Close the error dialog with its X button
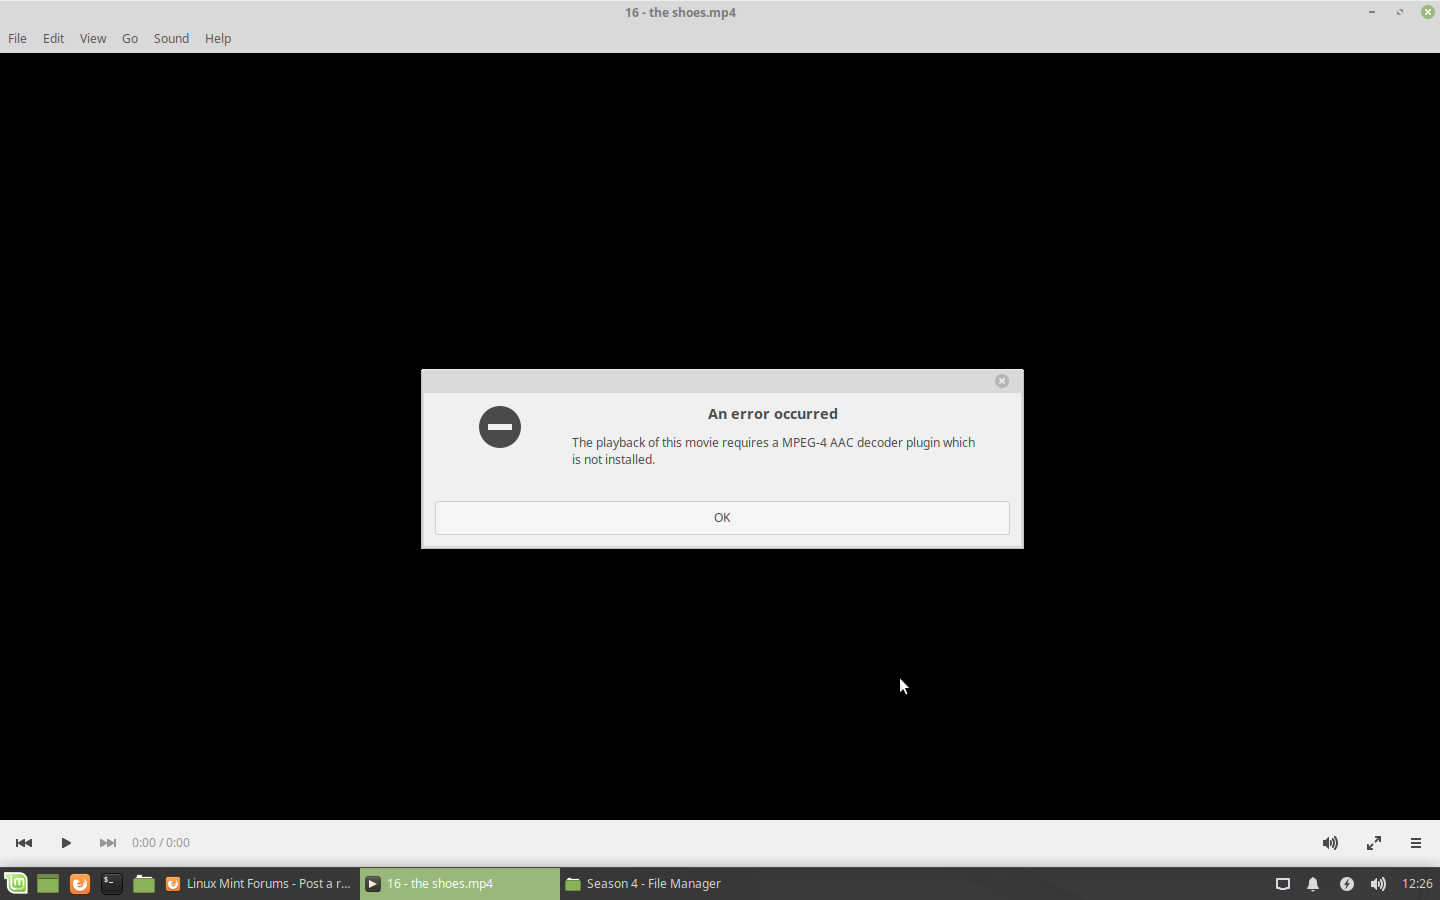This screenshot has width=1440, height=900. (1002, 381)
